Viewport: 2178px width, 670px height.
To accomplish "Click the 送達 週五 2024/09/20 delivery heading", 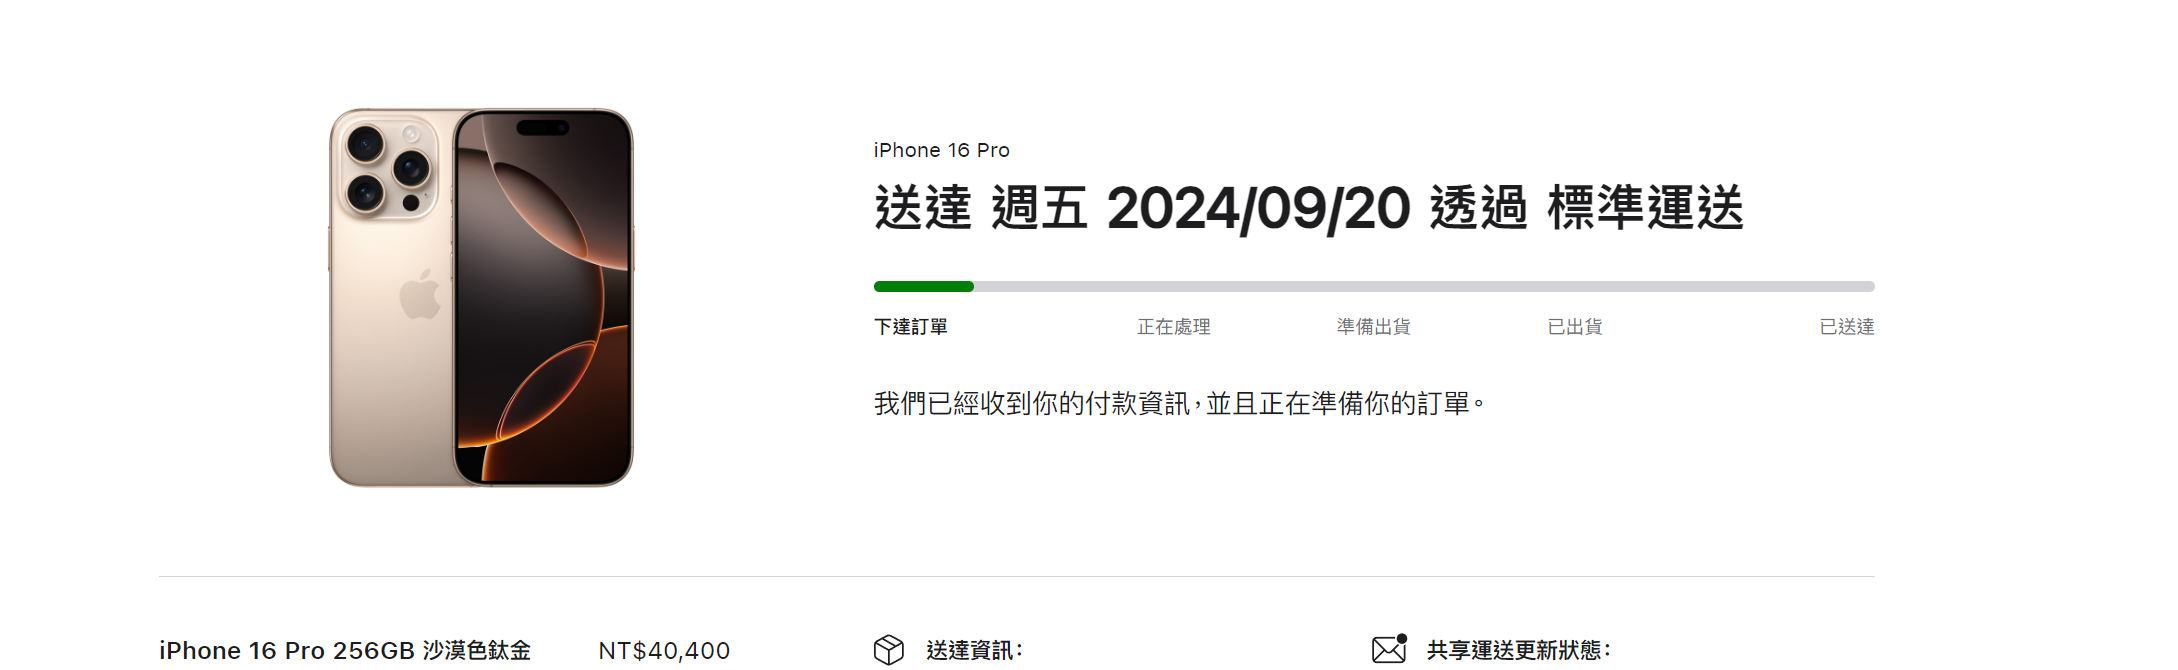I will point(1308,208).
